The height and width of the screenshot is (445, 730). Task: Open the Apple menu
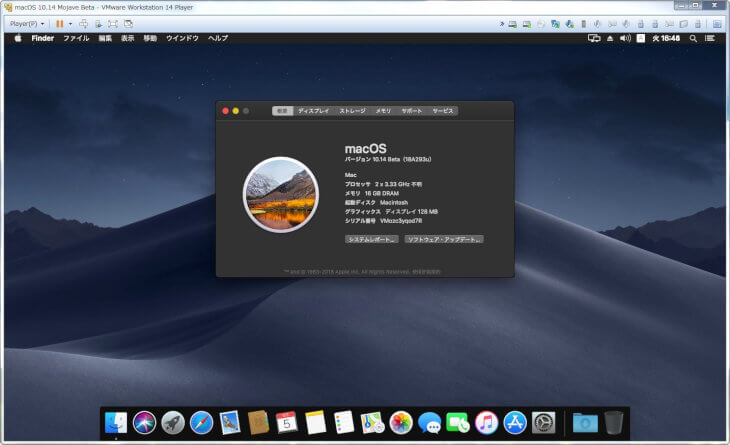click(x=17, y=38)
